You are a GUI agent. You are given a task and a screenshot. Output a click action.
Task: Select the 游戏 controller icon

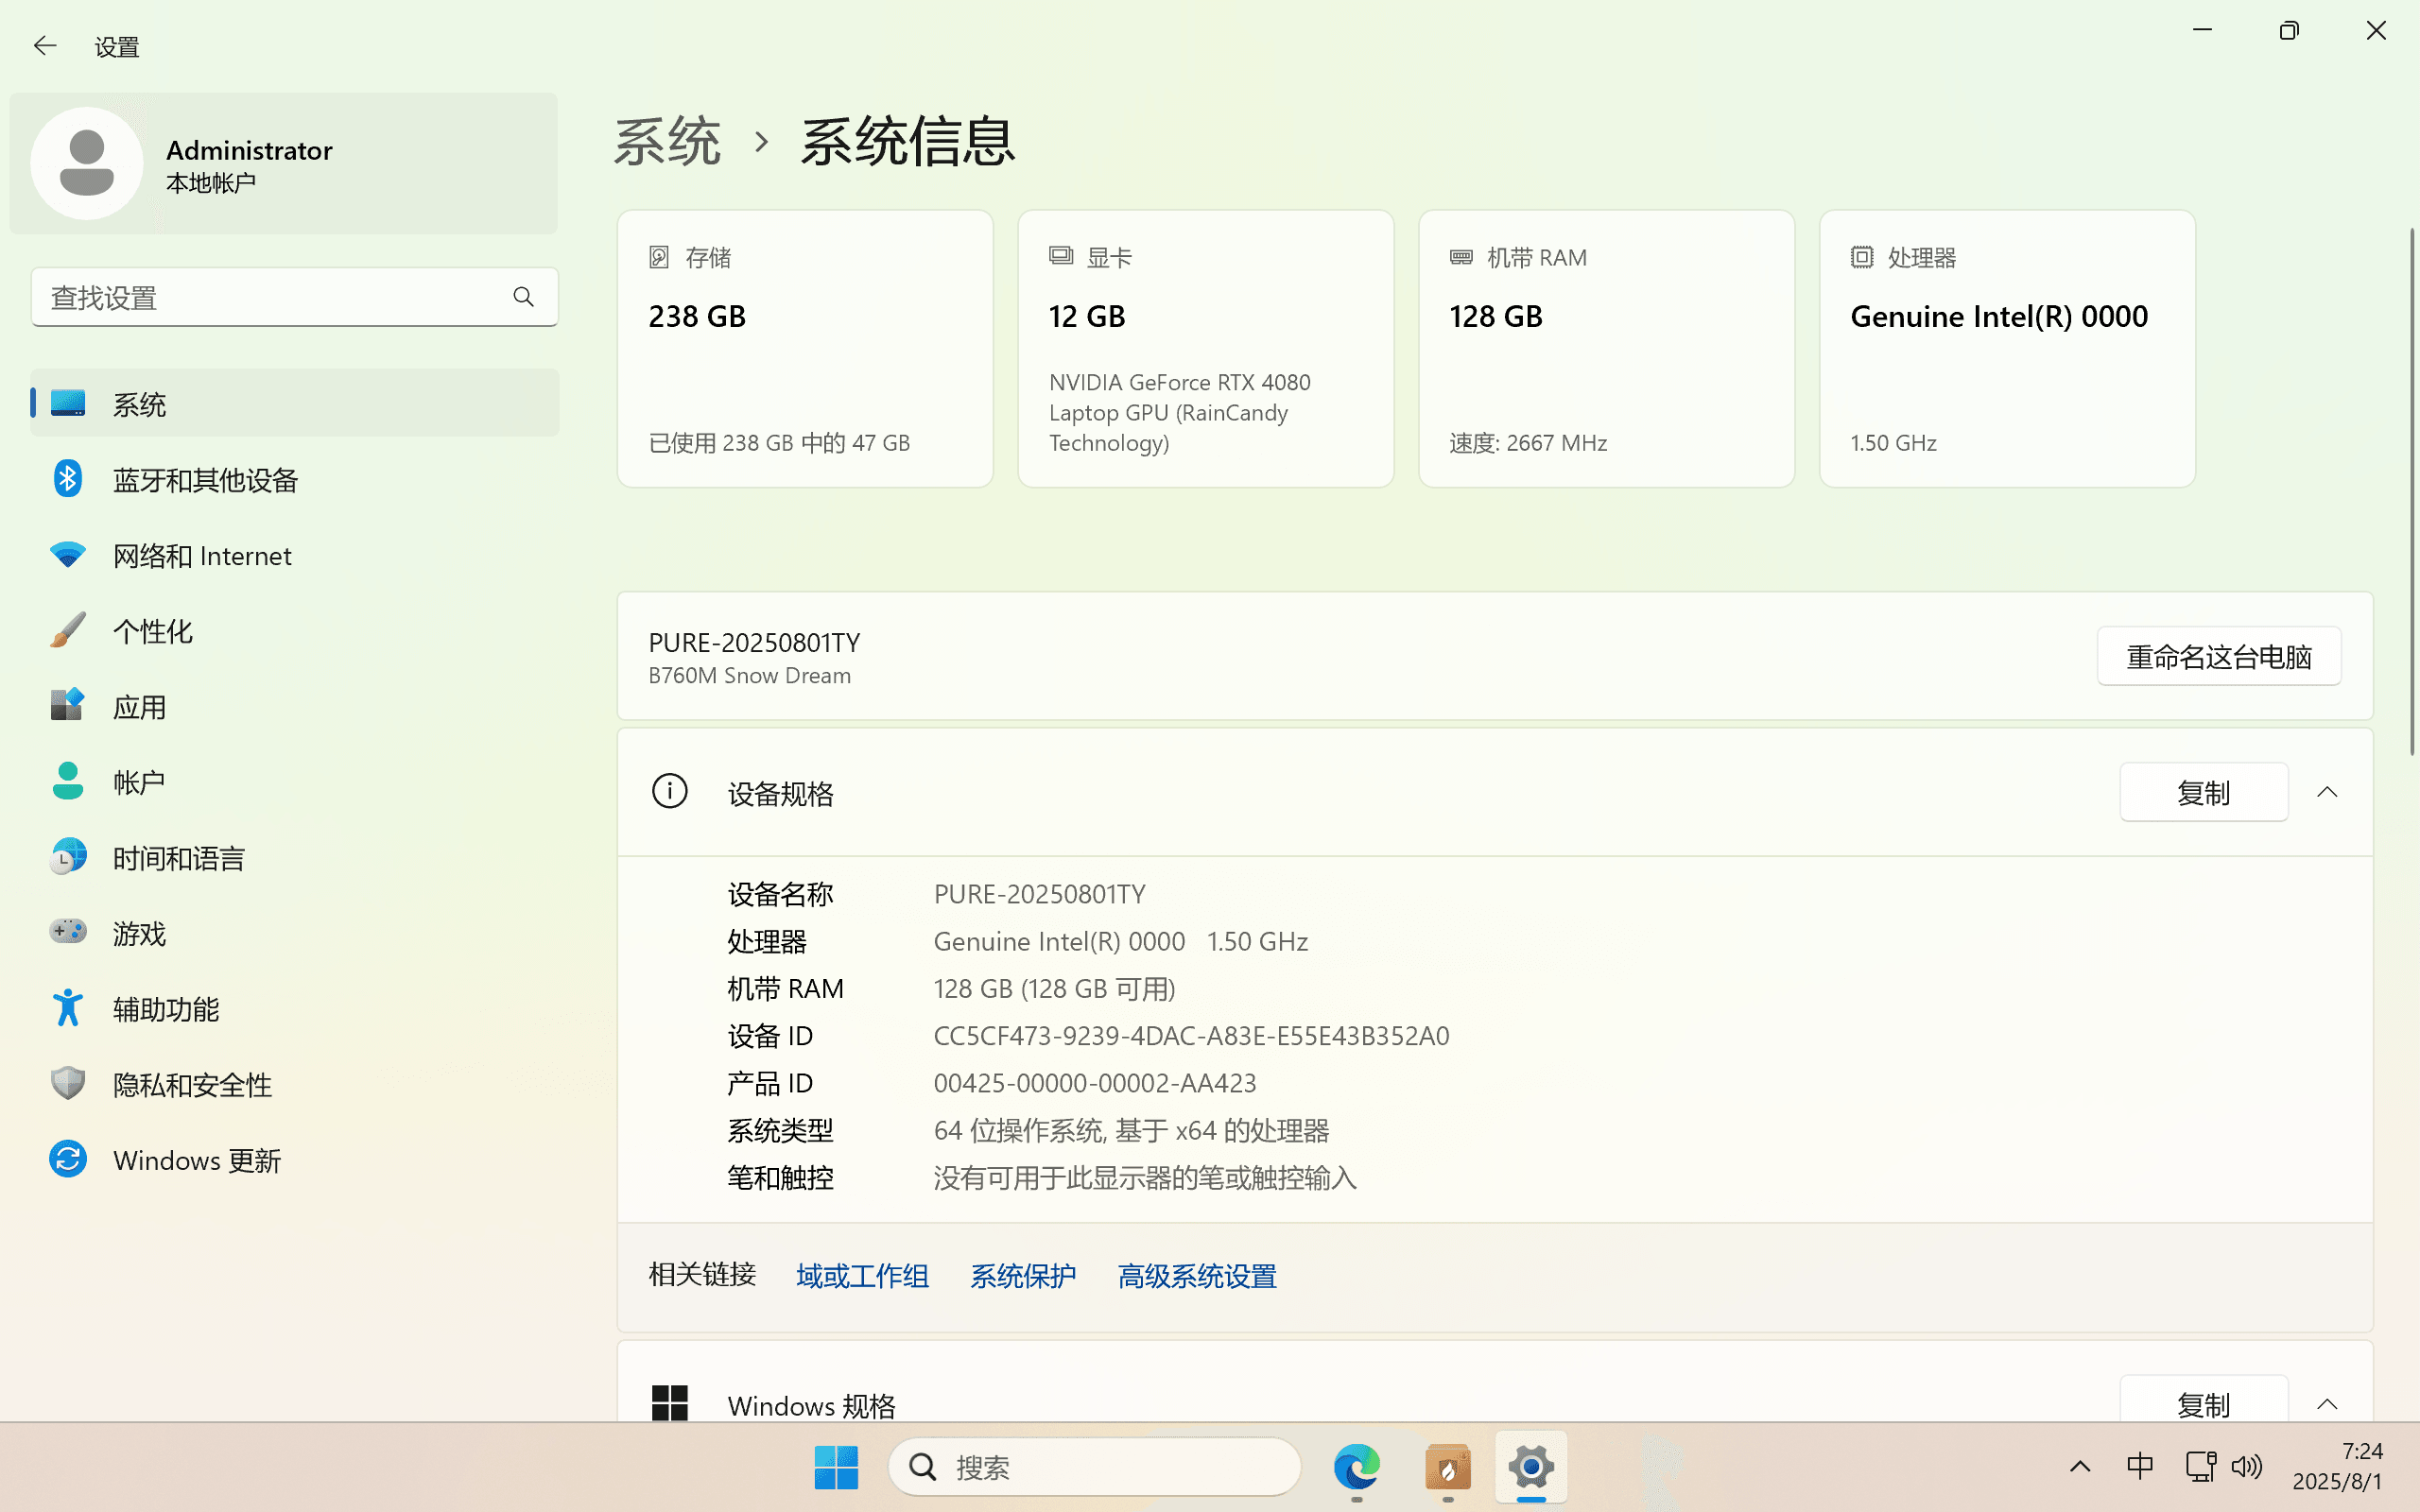[x=68, y=932]
